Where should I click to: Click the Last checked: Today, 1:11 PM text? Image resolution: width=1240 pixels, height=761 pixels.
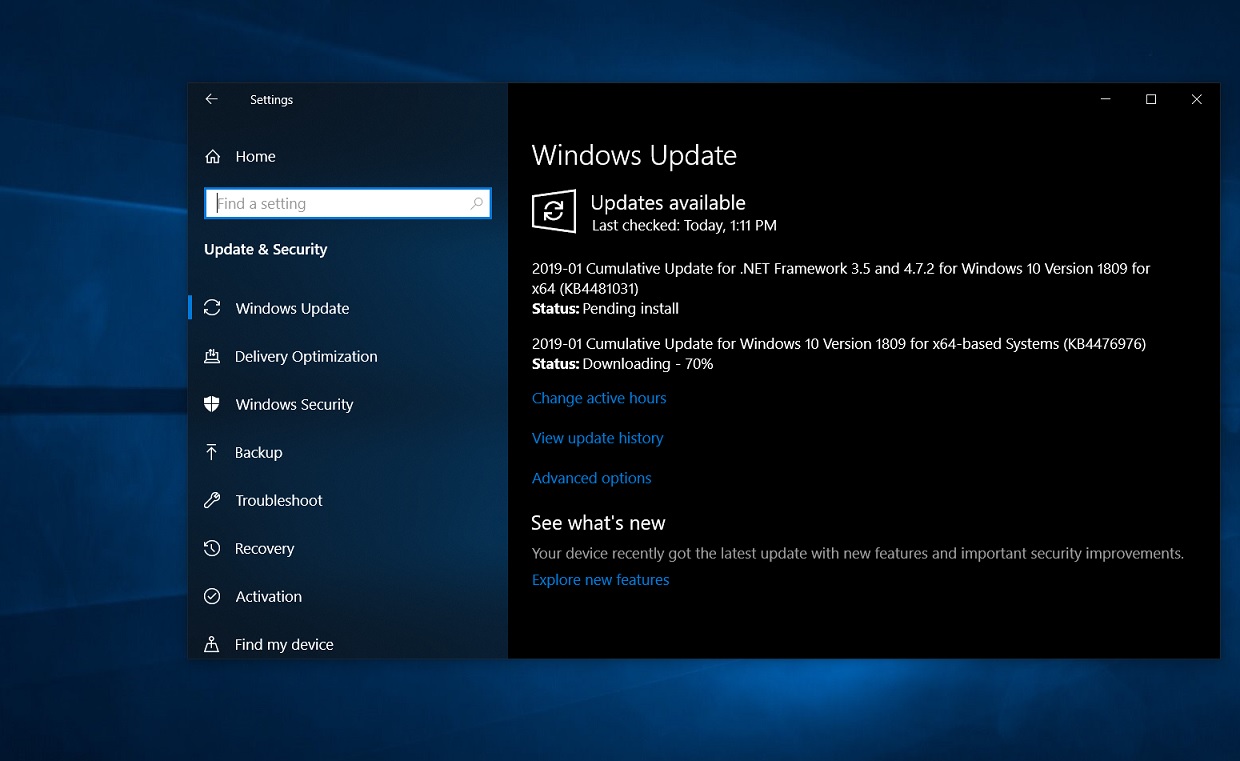[x=684, y=226]
